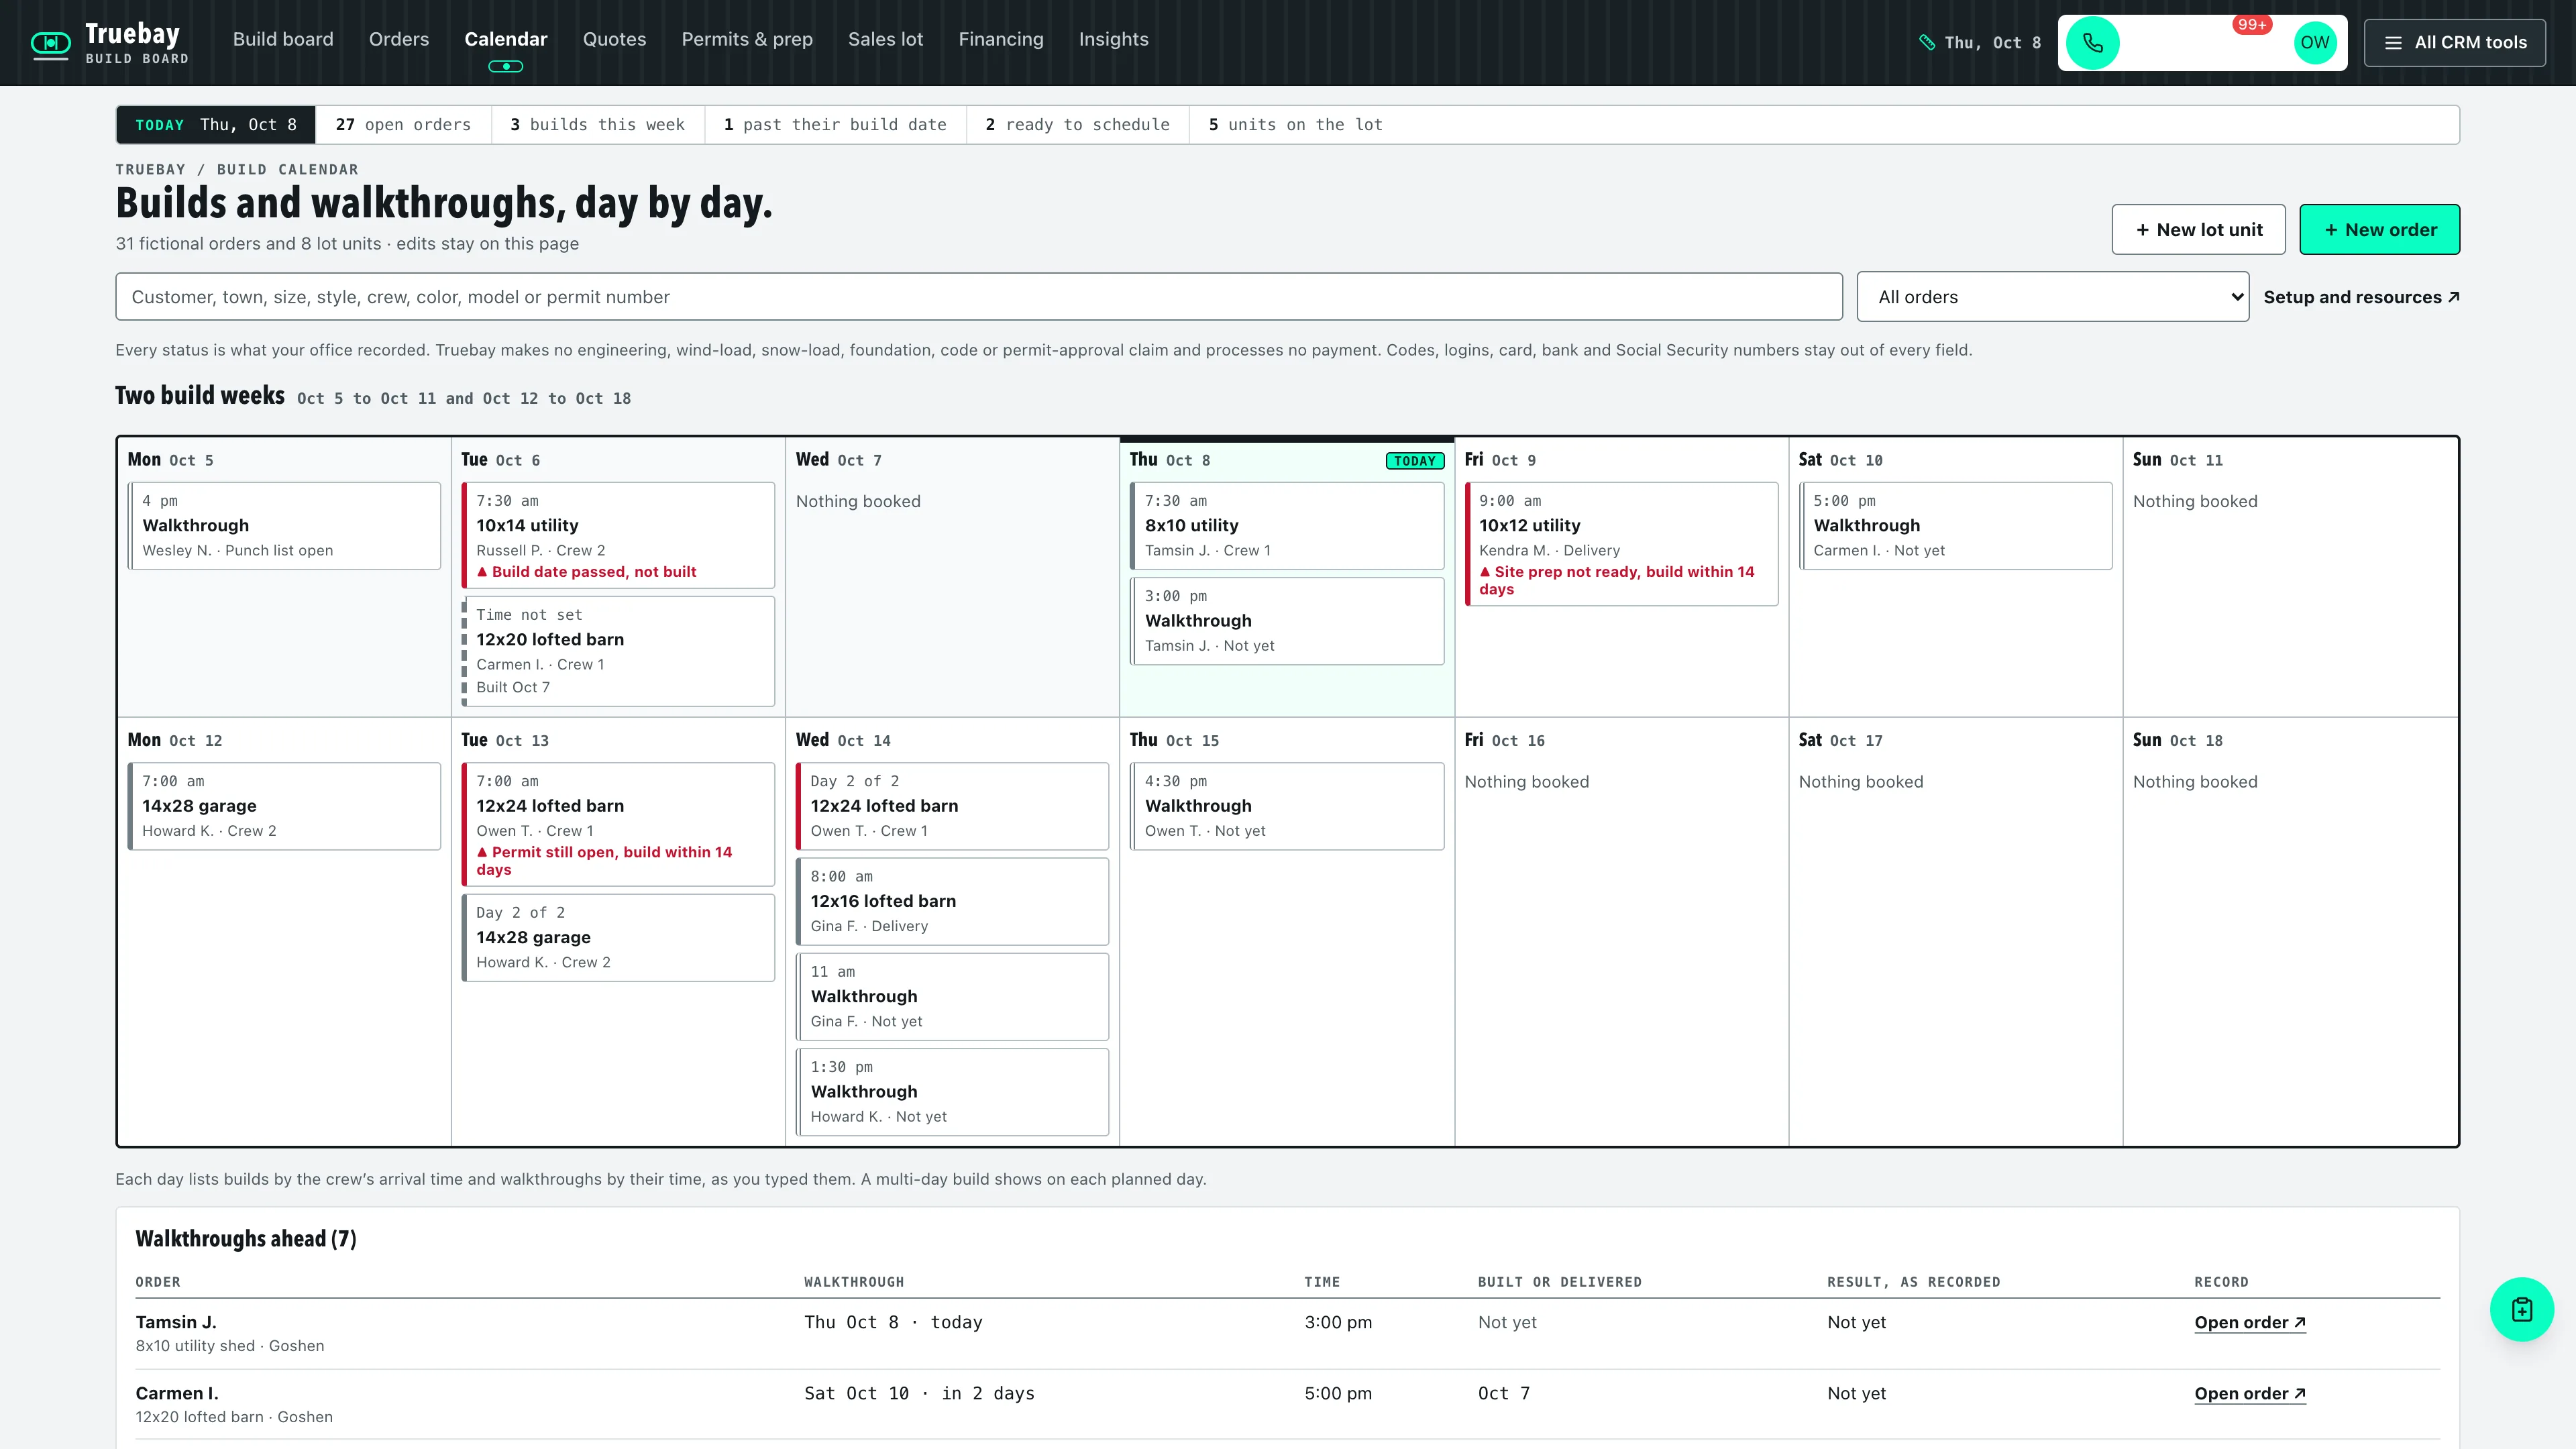Open the 10x14 utility build on Oct 6
2576x1449 pixels.
point(618,535)
